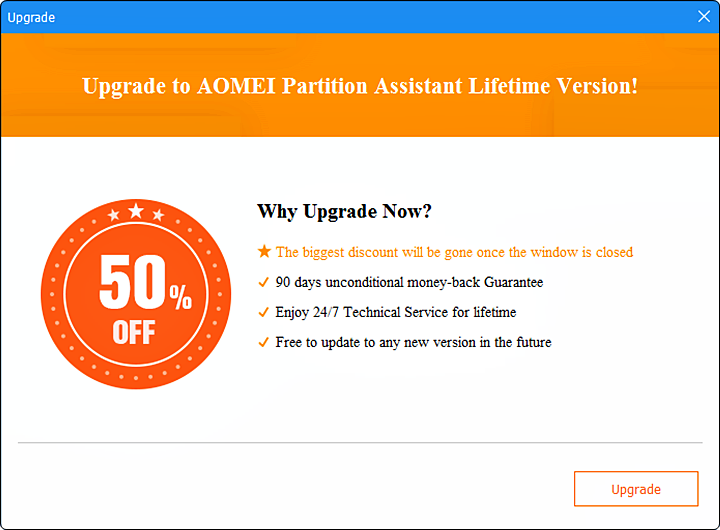Click the checkmark beside Free to update
Image resolution: width=720 pixels, height=530 pixels.
264,342
